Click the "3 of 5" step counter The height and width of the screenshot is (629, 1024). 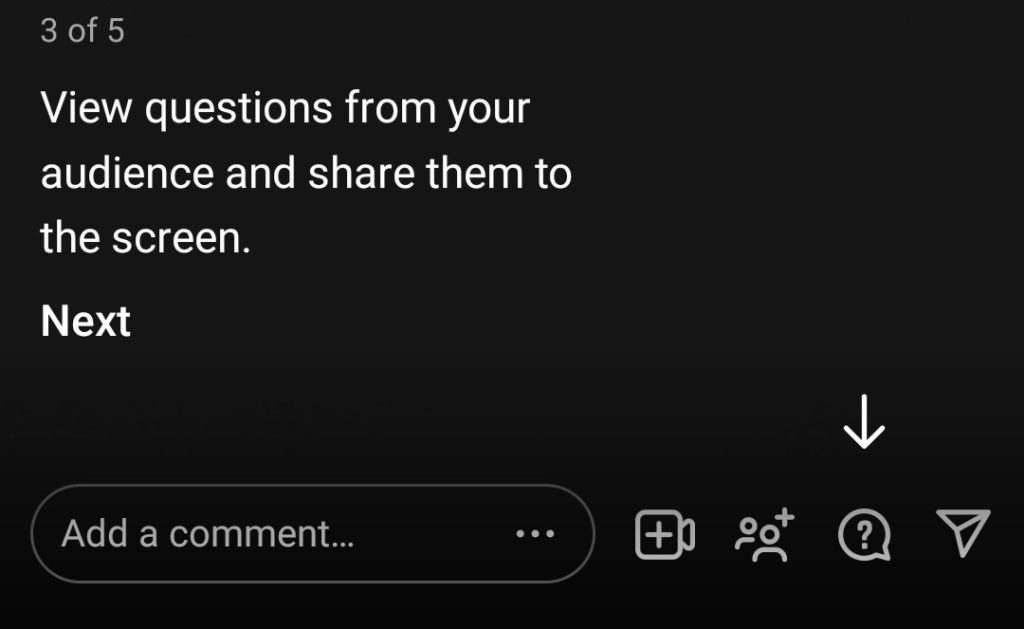(82, 30)
